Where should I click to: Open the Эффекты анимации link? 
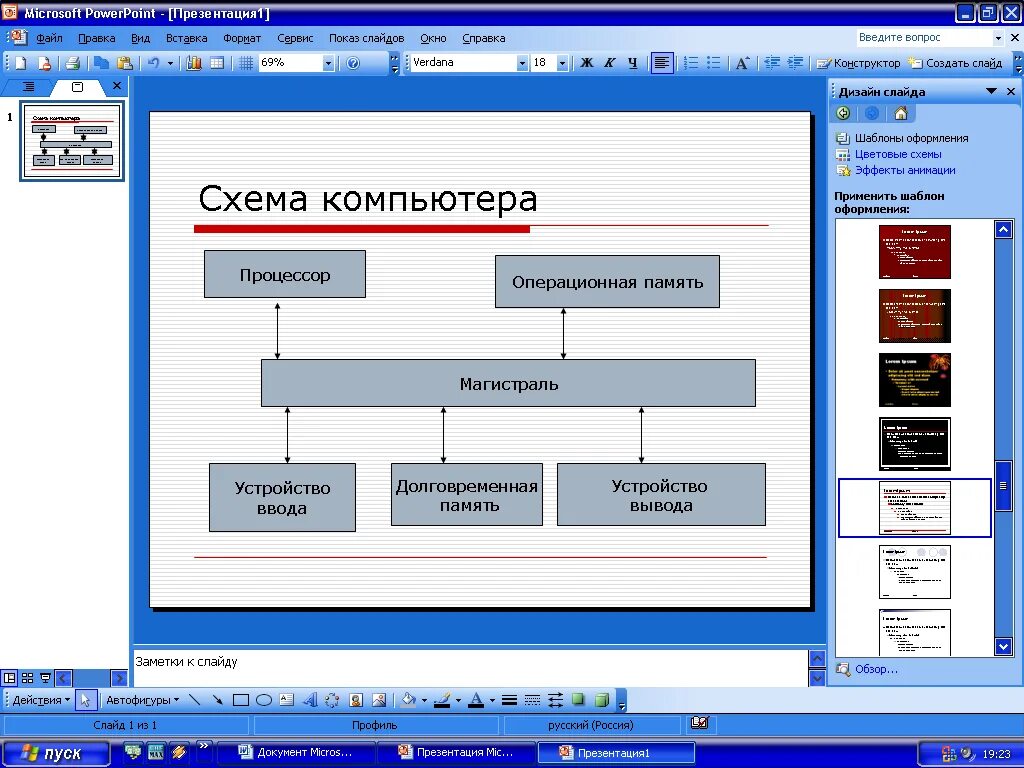905,170
